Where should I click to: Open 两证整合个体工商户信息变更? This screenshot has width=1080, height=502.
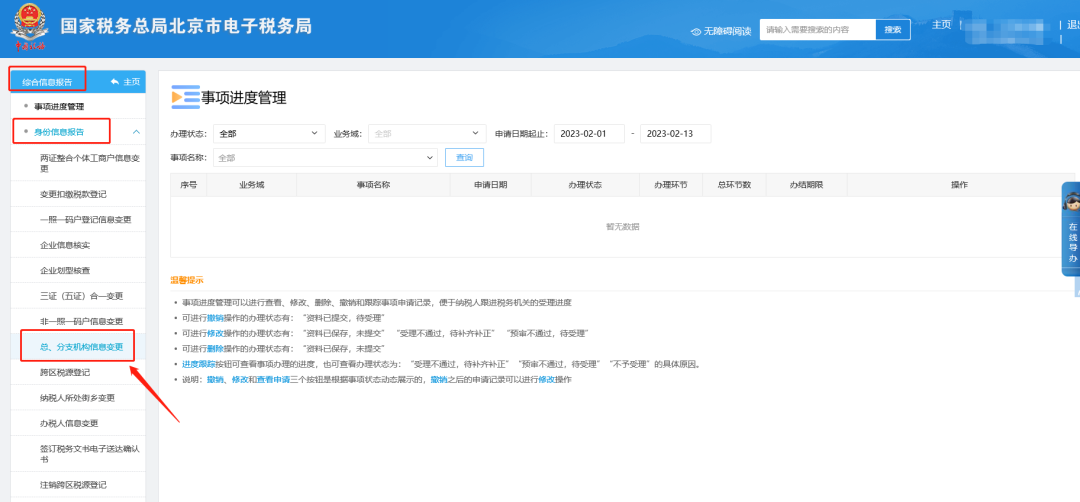(x=90, y=163)
